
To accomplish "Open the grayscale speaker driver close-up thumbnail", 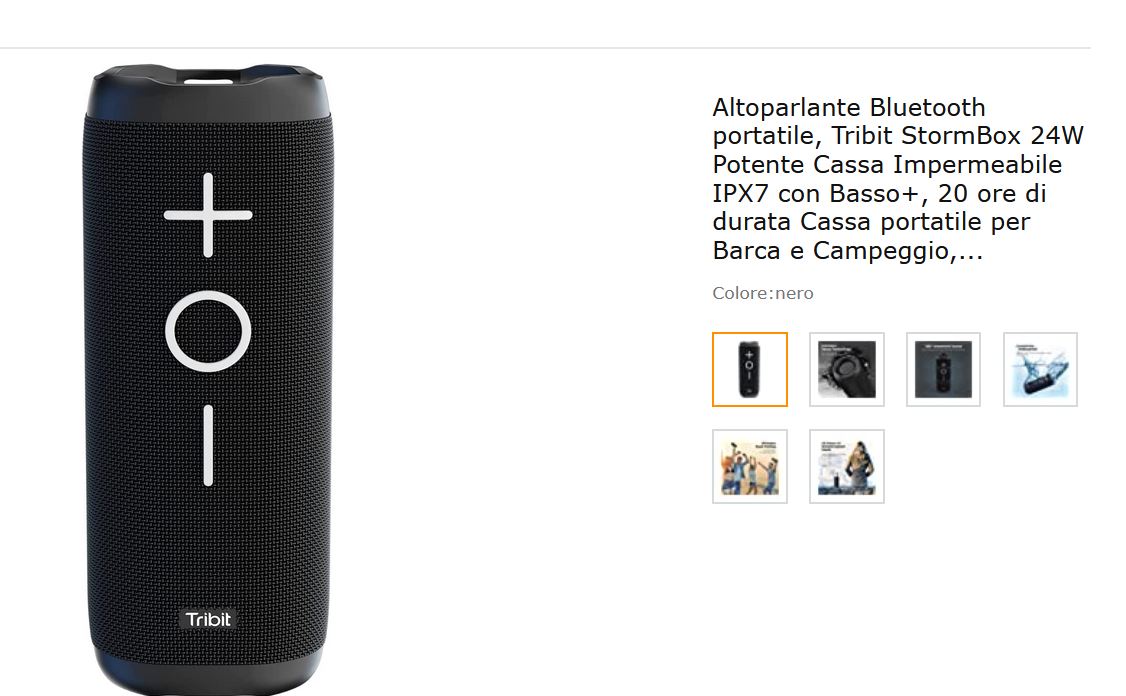I will click(847, 369).
